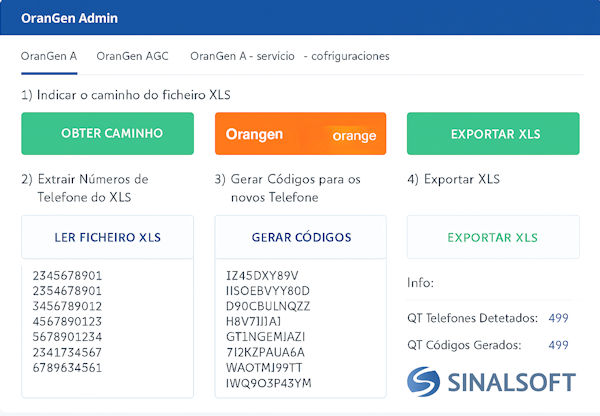Select phone number 3456789012
Viewport: 600px width, 416px height.
67,306
